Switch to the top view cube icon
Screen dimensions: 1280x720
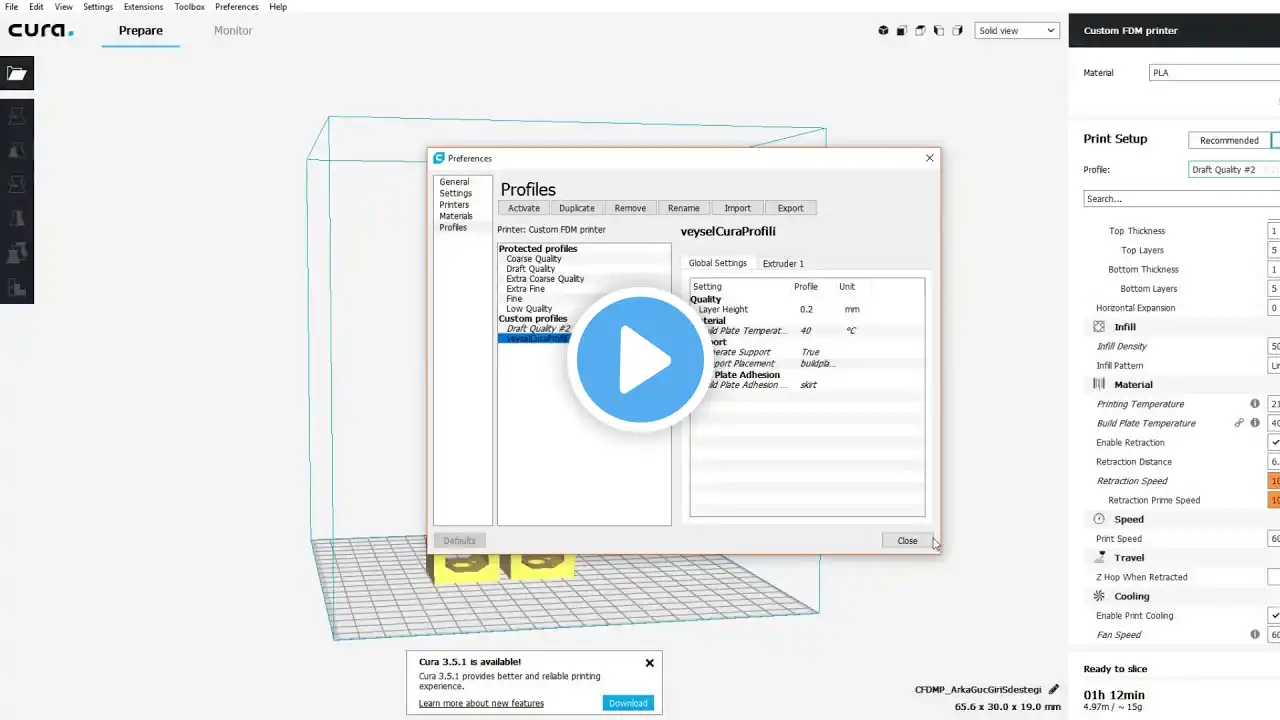(920, 31)
